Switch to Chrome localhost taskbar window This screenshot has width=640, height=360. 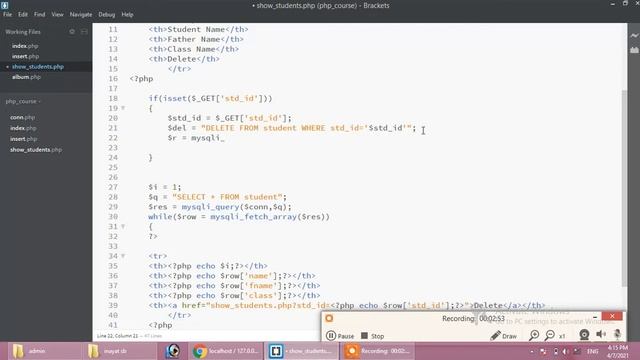(225, 351)
